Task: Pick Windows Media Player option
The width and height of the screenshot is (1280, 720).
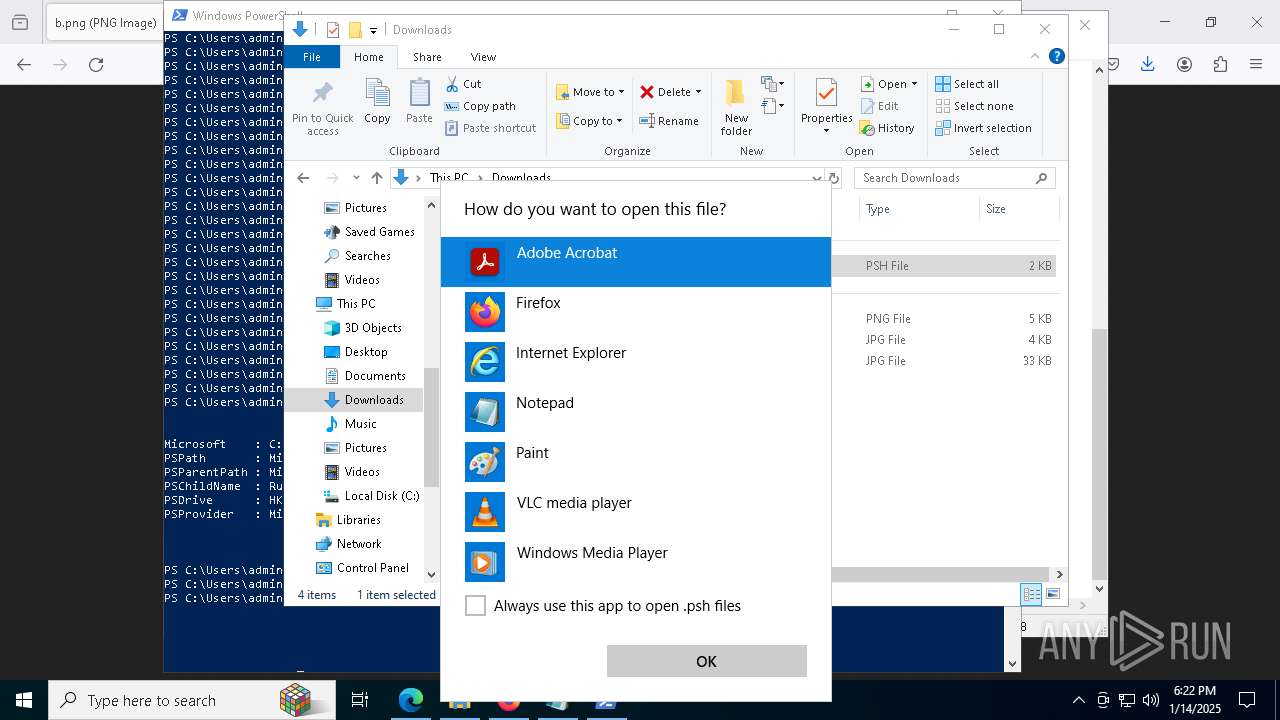Action: pyautogui.click(x=635, y=562)
